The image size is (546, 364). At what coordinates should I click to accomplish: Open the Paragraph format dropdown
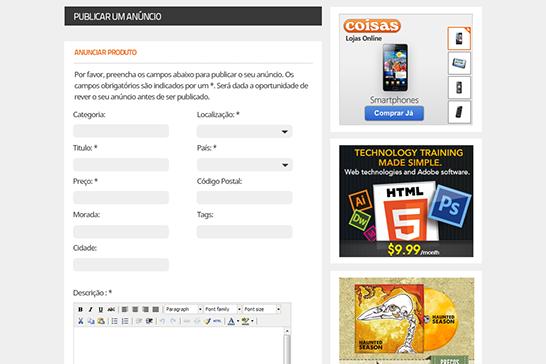point(183,309)
